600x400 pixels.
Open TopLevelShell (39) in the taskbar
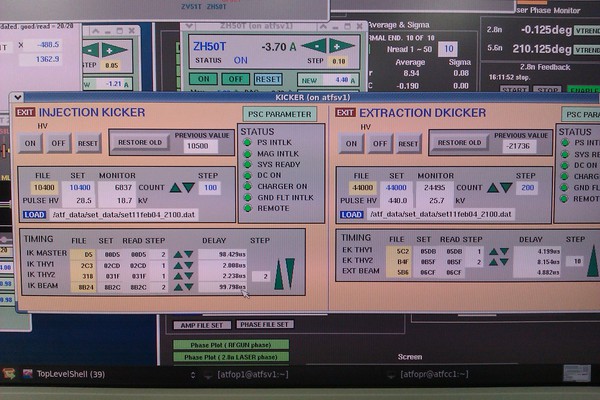click(64, 374)
